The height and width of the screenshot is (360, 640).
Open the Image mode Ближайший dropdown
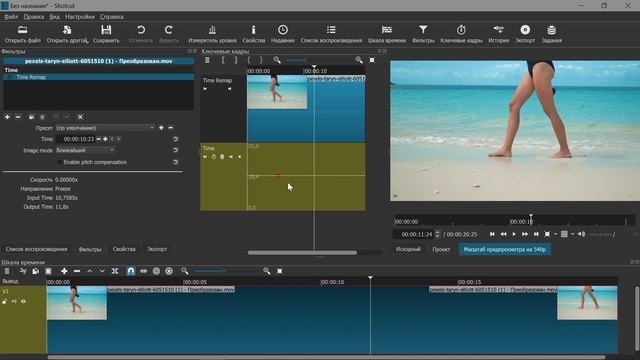click(x=85, y=150)
